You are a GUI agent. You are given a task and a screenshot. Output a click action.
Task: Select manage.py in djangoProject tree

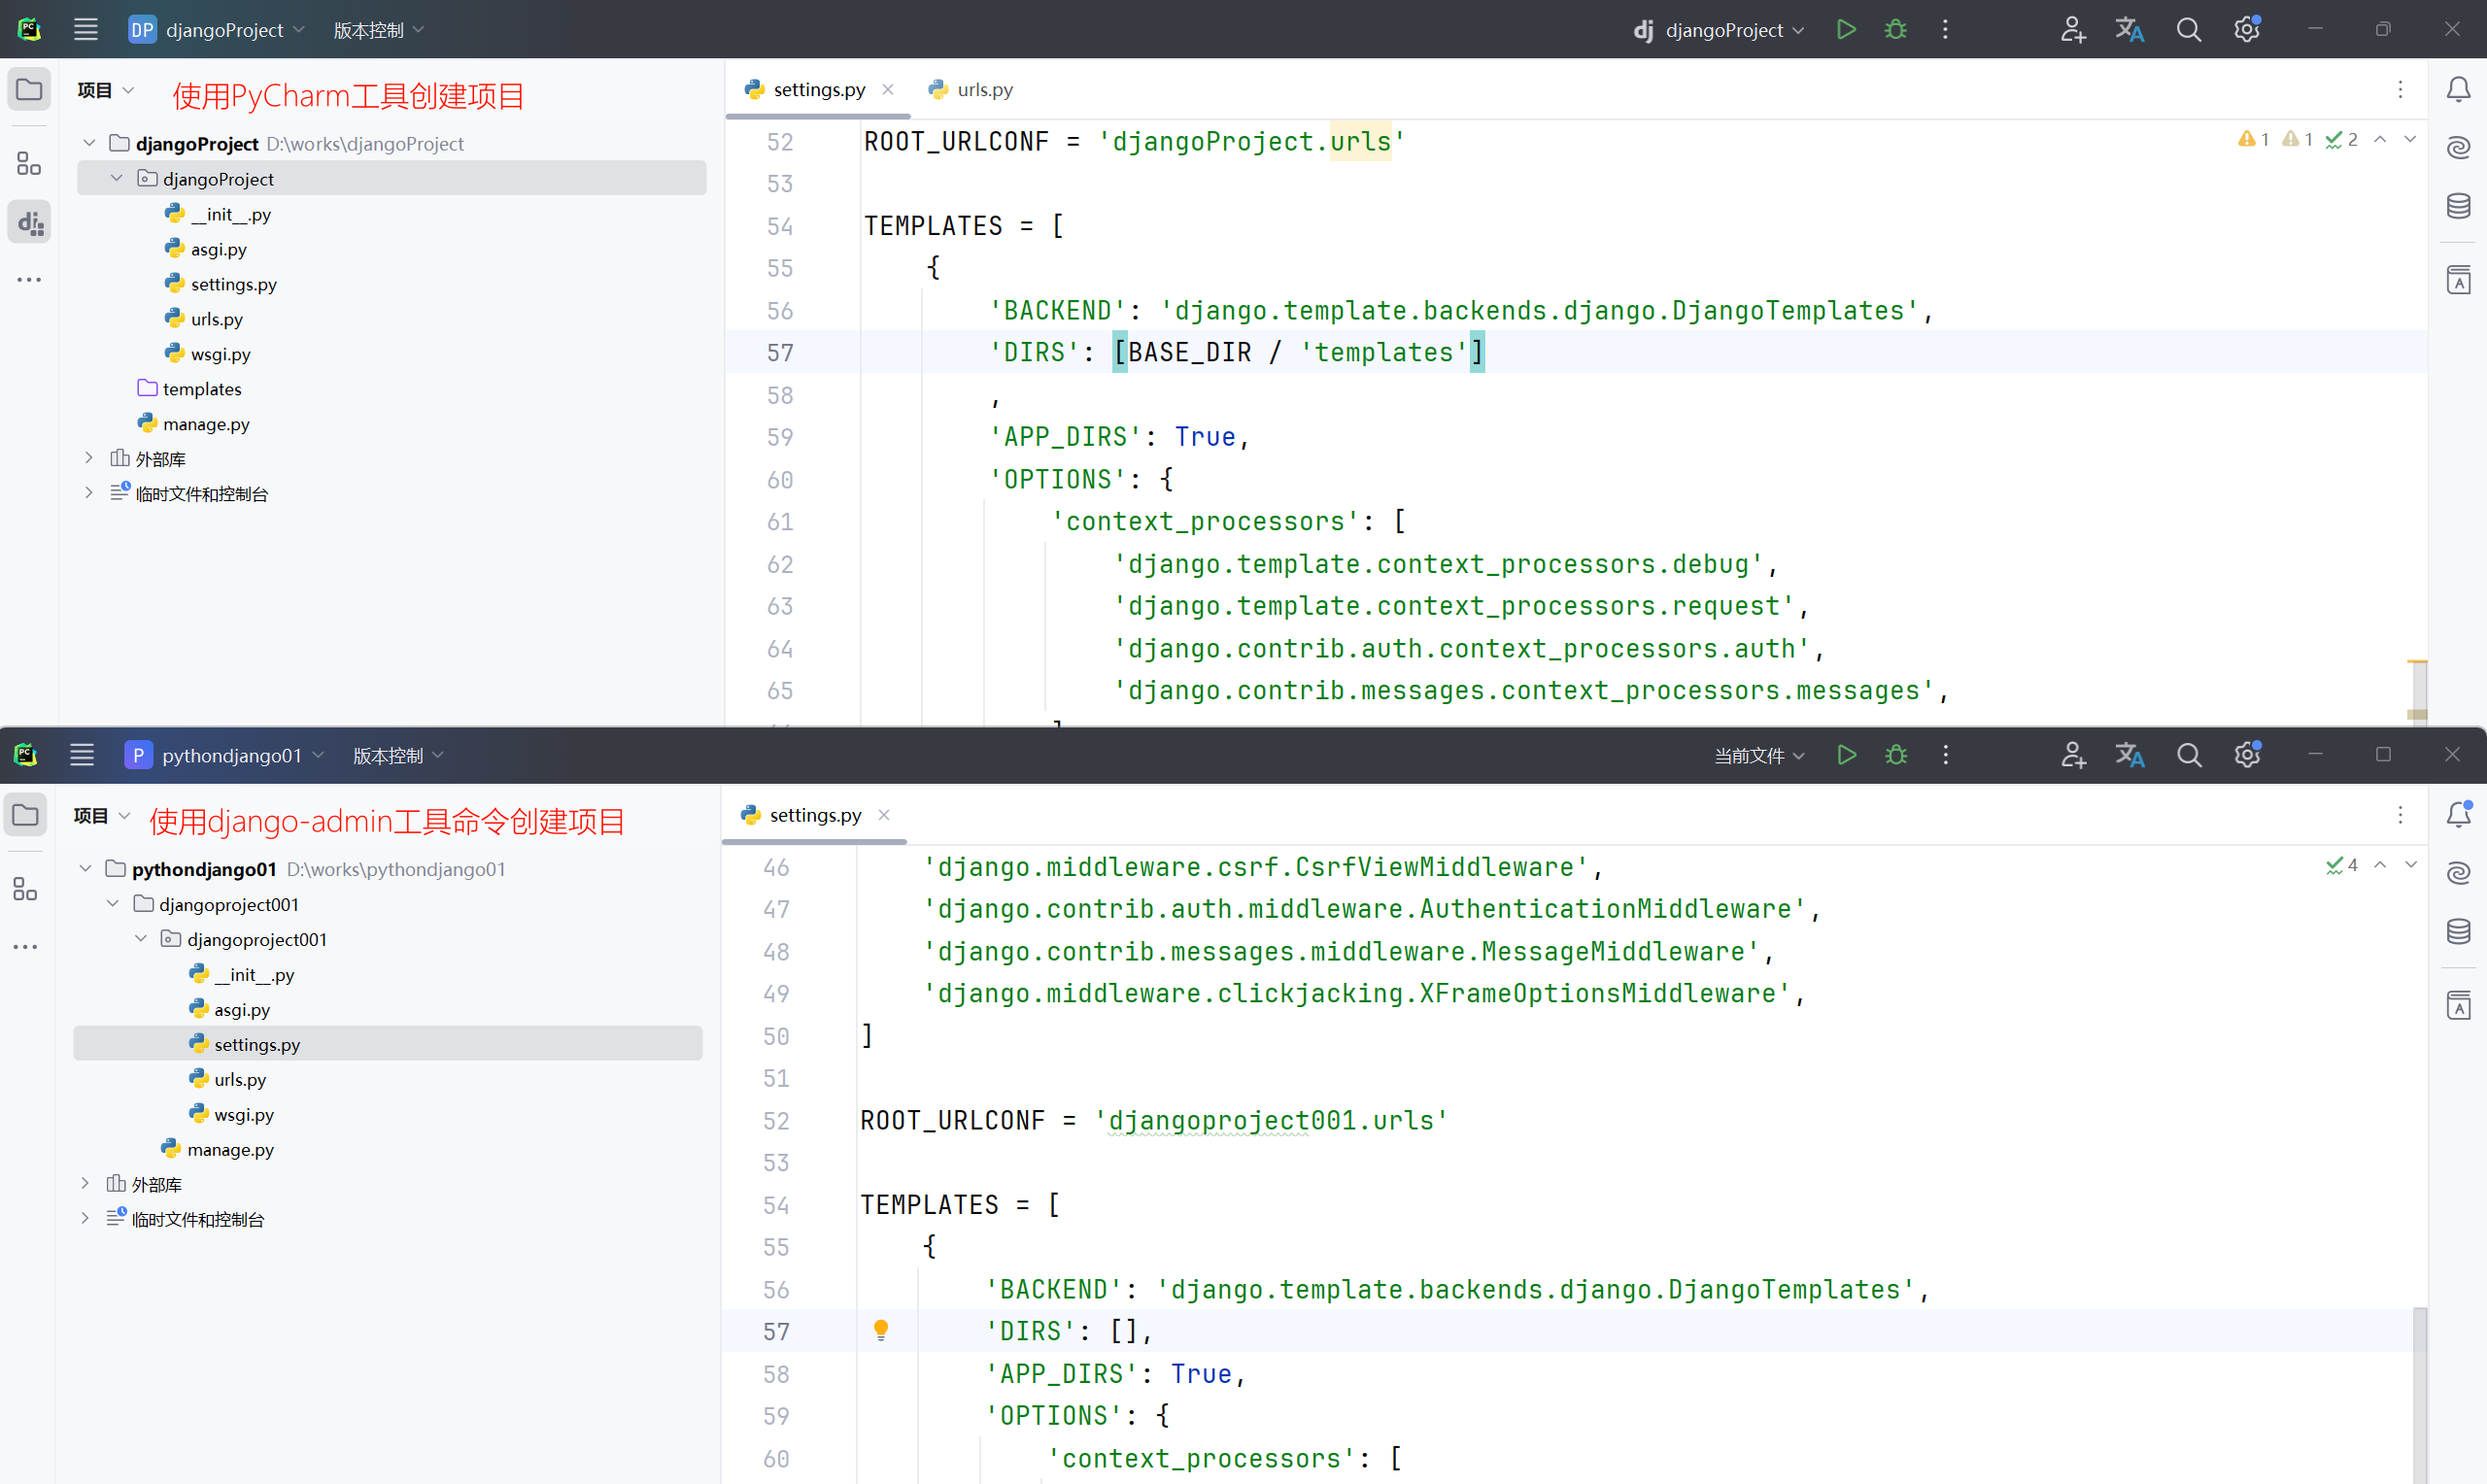point(194,423)
